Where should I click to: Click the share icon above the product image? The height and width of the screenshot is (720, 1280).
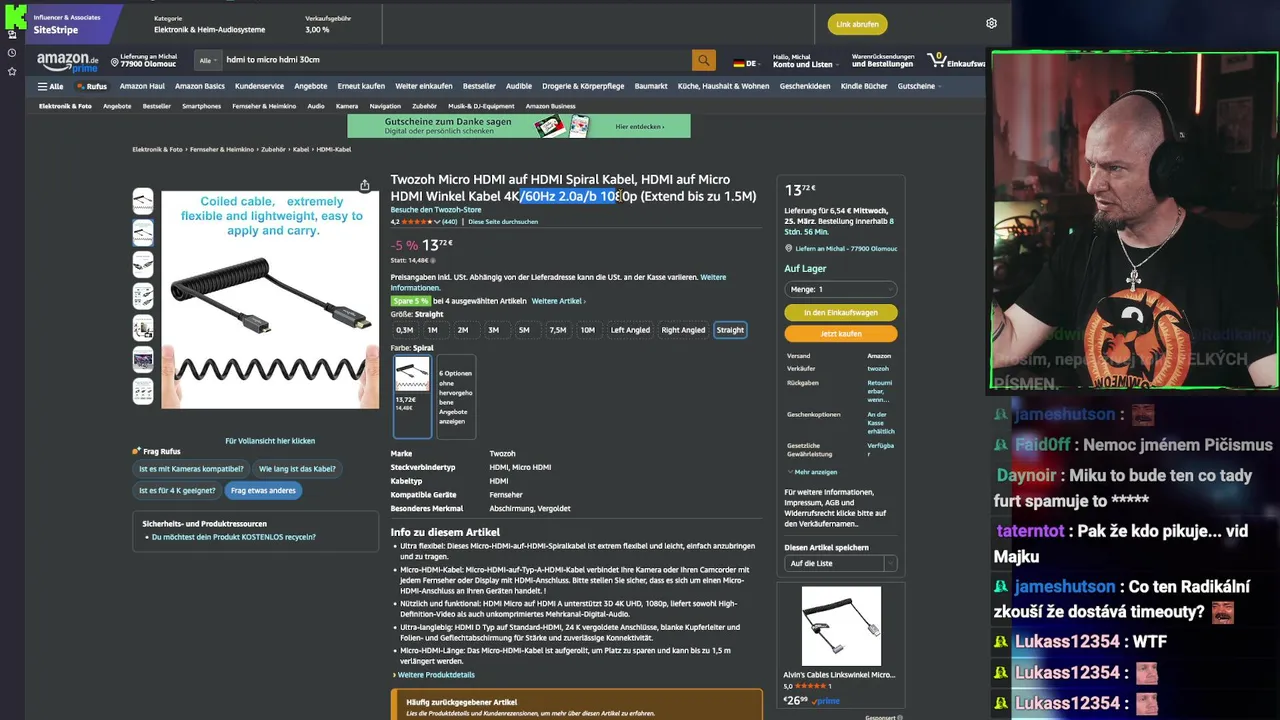tap(365, 185)
